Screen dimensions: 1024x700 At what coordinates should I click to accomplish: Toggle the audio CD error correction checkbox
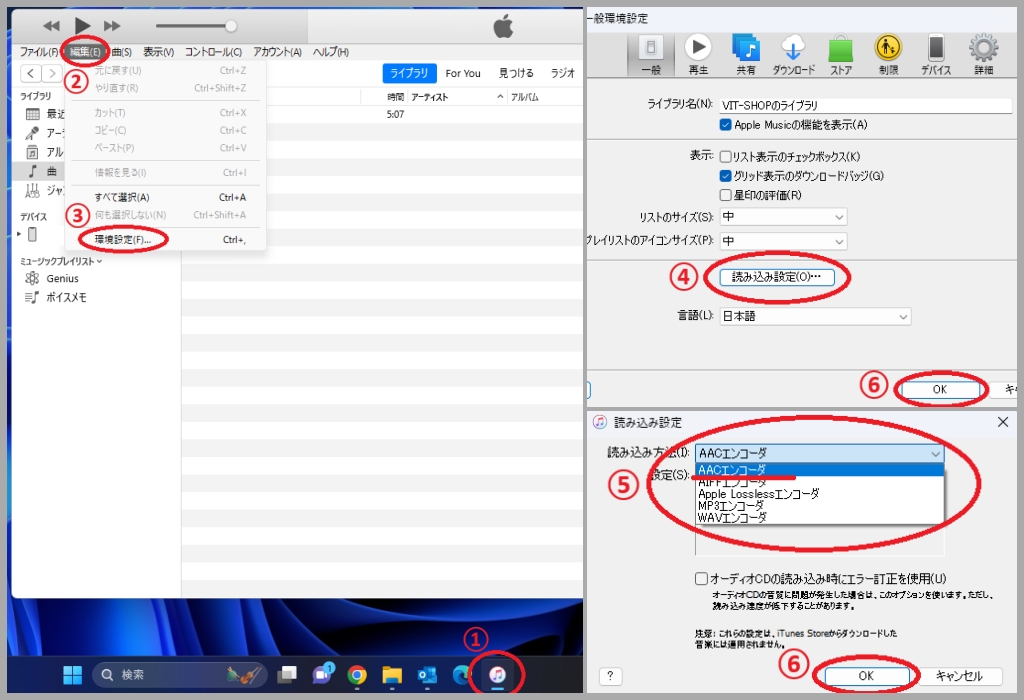tap(701, 579)
